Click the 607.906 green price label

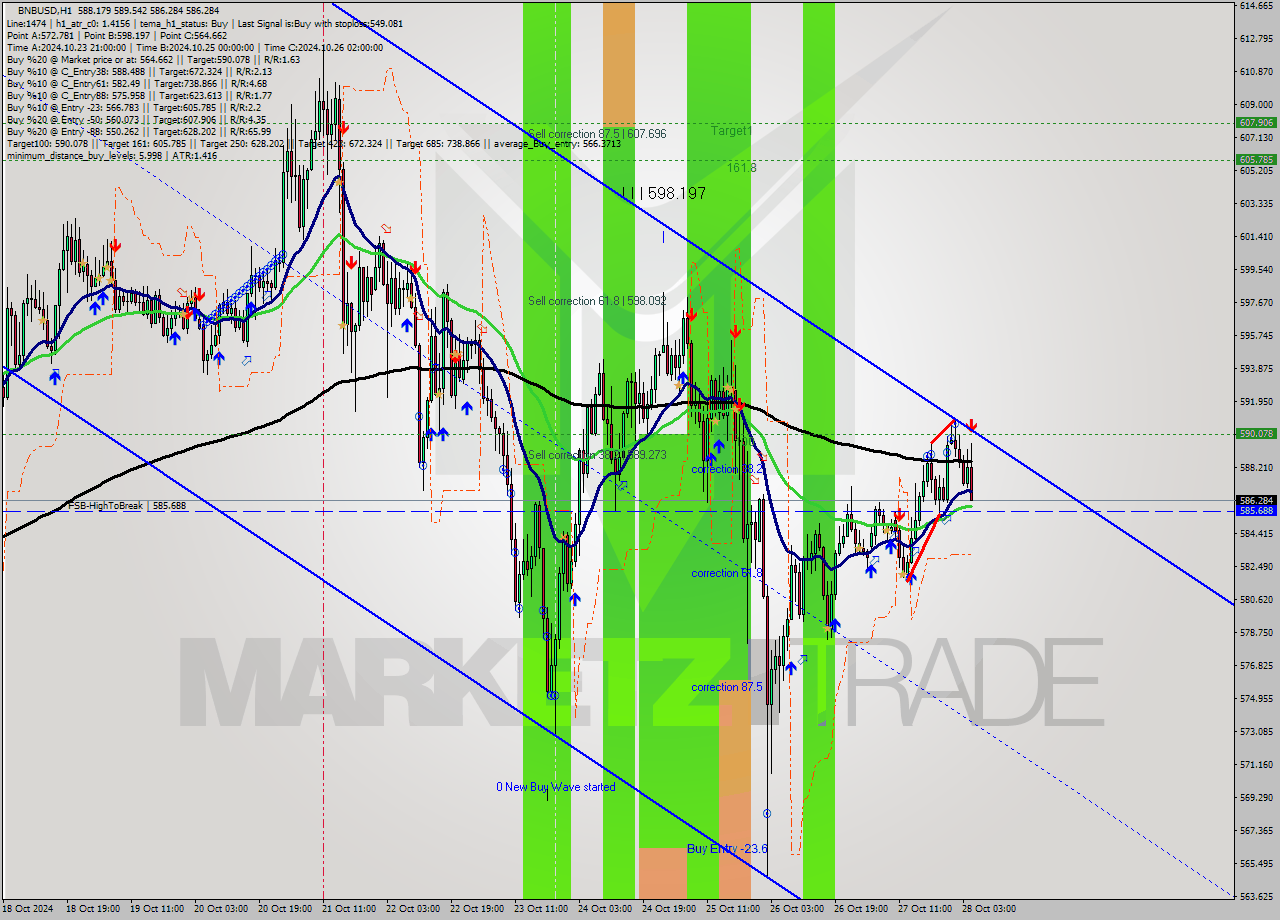[1257, 122]
